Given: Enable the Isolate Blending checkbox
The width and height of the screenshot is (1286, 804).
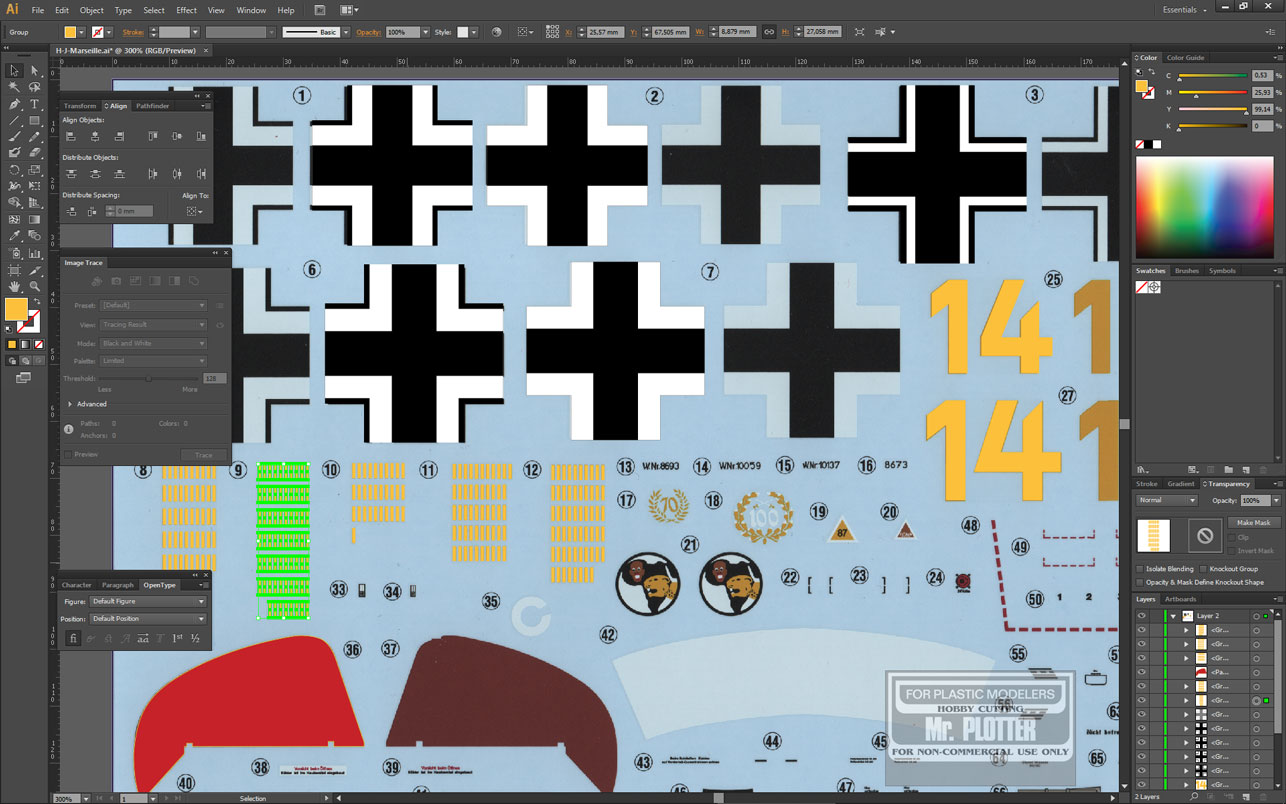Looking at the screenshot, I should point(1140,569).
